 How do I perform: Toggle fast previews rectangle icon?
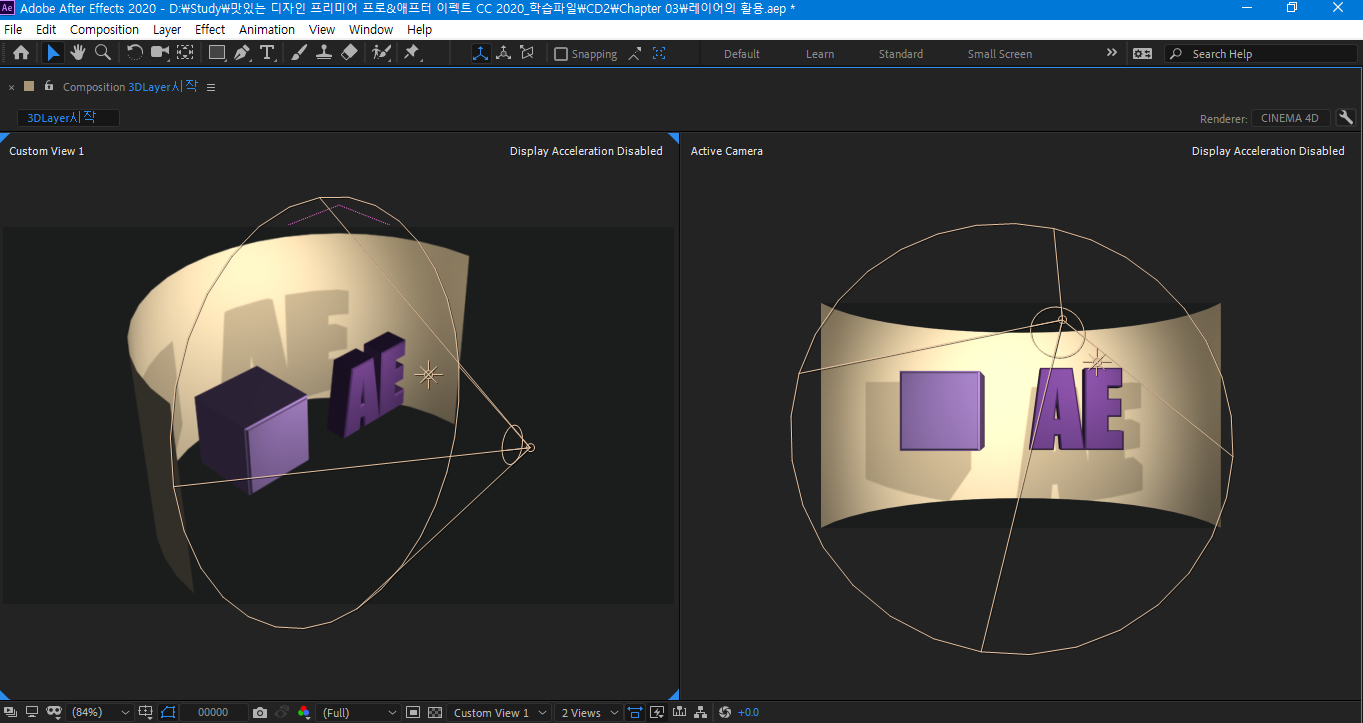point(413,712)
